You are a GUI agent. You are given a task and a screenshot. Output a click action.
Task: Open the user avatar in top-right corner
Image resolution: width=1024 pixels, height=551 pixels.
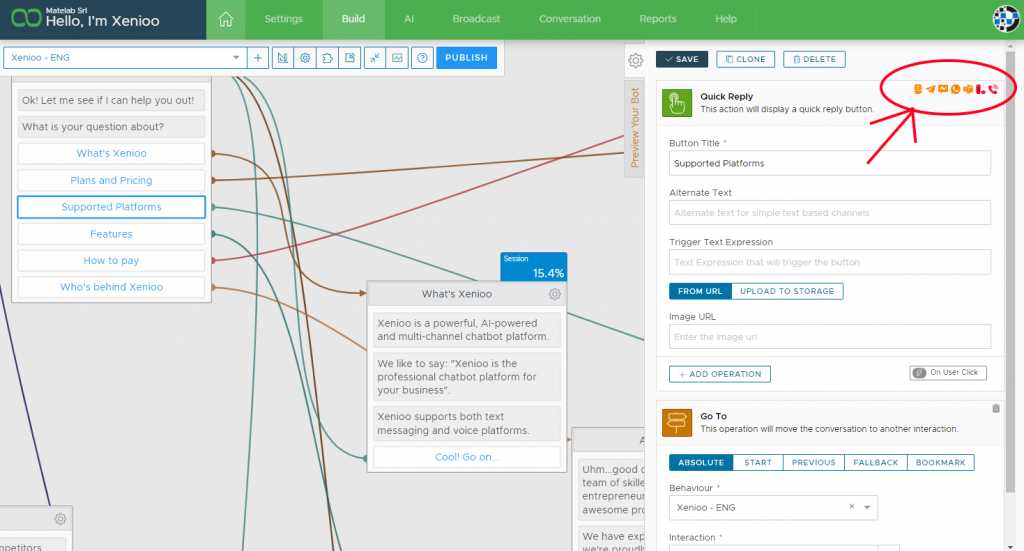pyautogui.click(x=1006, y=19)
